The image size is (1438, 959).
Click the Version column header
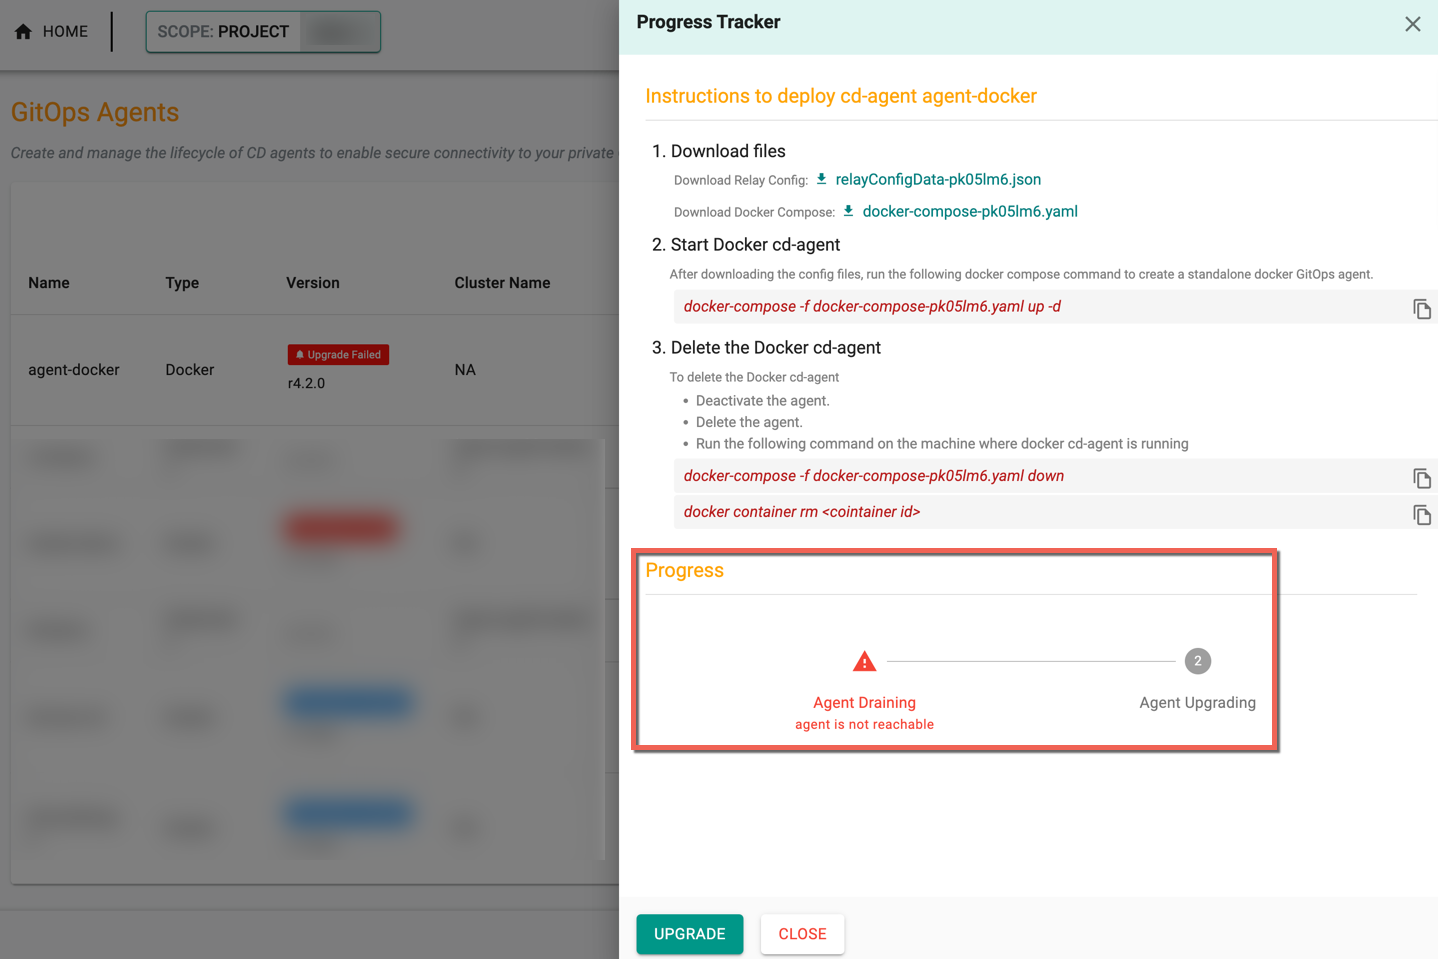pyautogui.click(x=313, y=283)
